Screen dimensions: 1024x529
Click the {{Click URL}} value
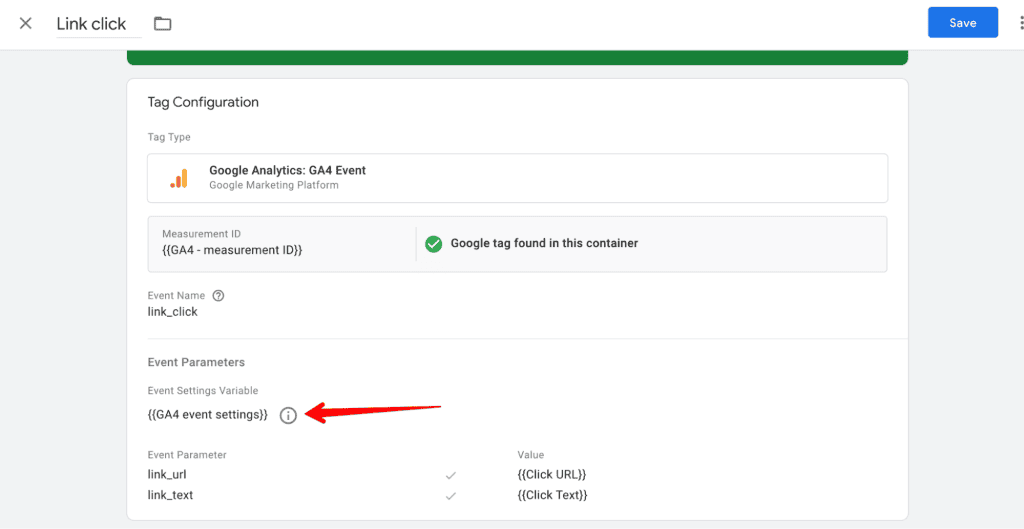pos(552,475)
